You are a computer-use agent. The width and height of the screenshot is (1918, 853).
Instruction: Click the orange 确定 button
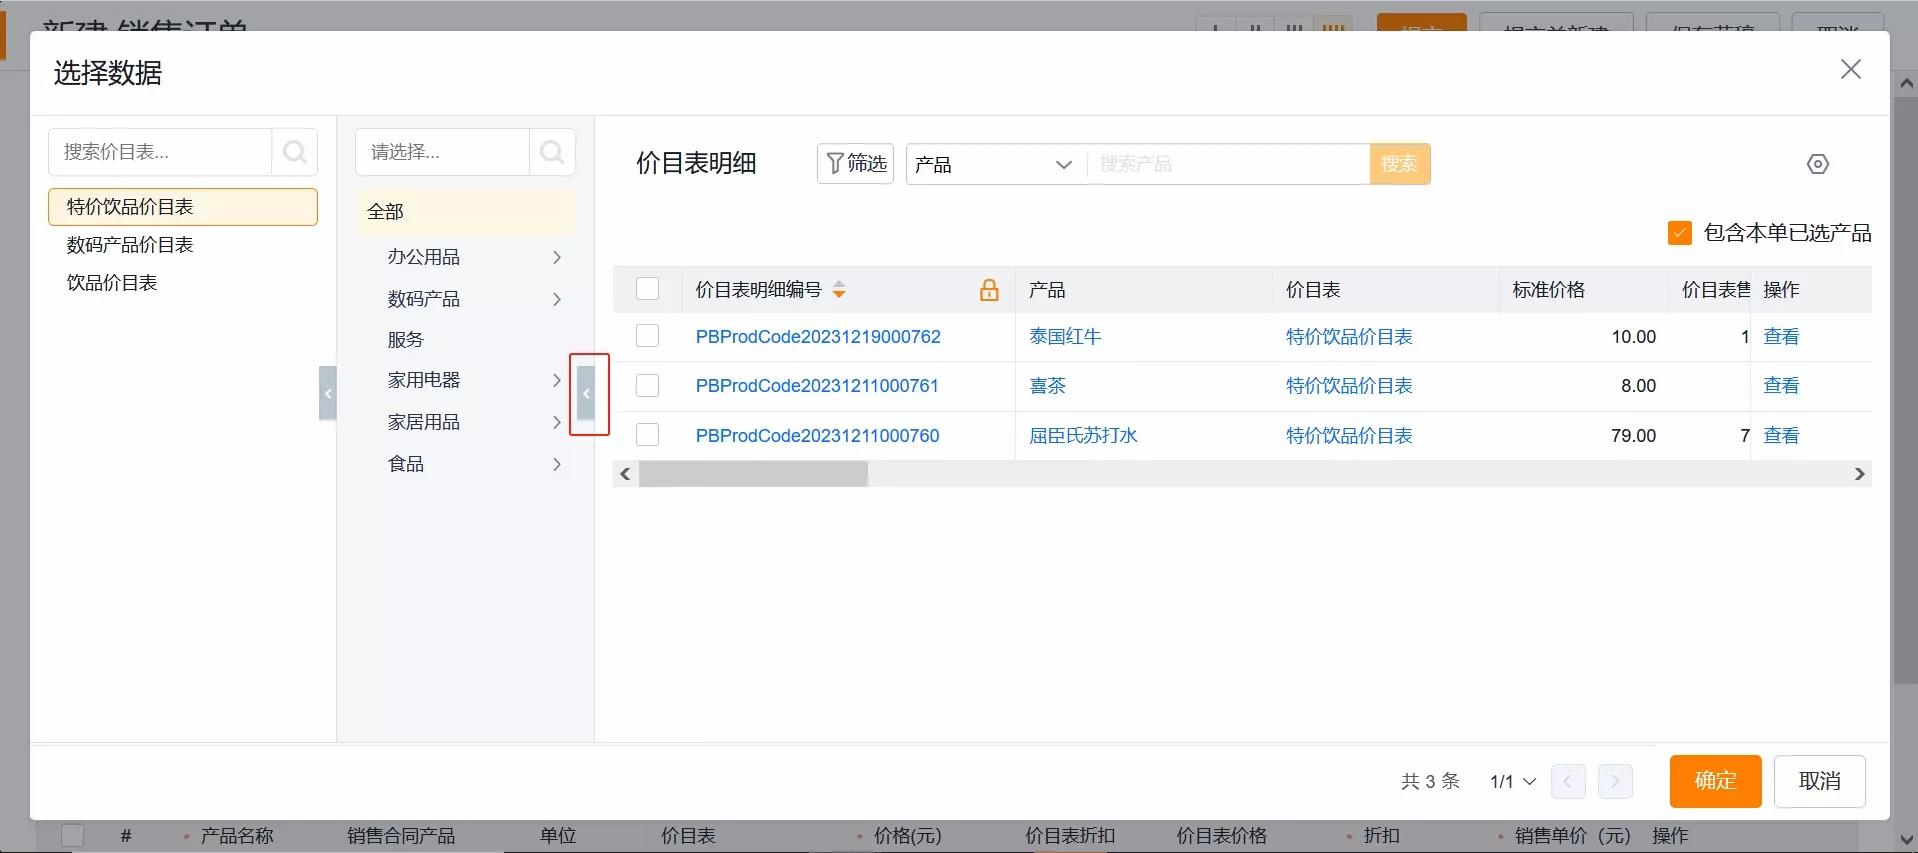click(1714, 781)
